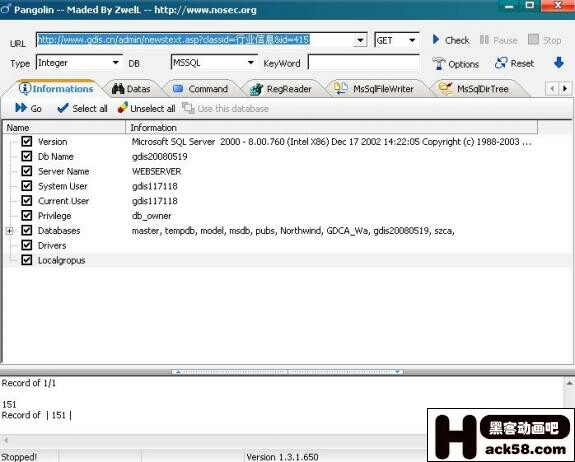Click the Use this database icon
Screen dimensions: 575x462
click(x=188, y=108)
